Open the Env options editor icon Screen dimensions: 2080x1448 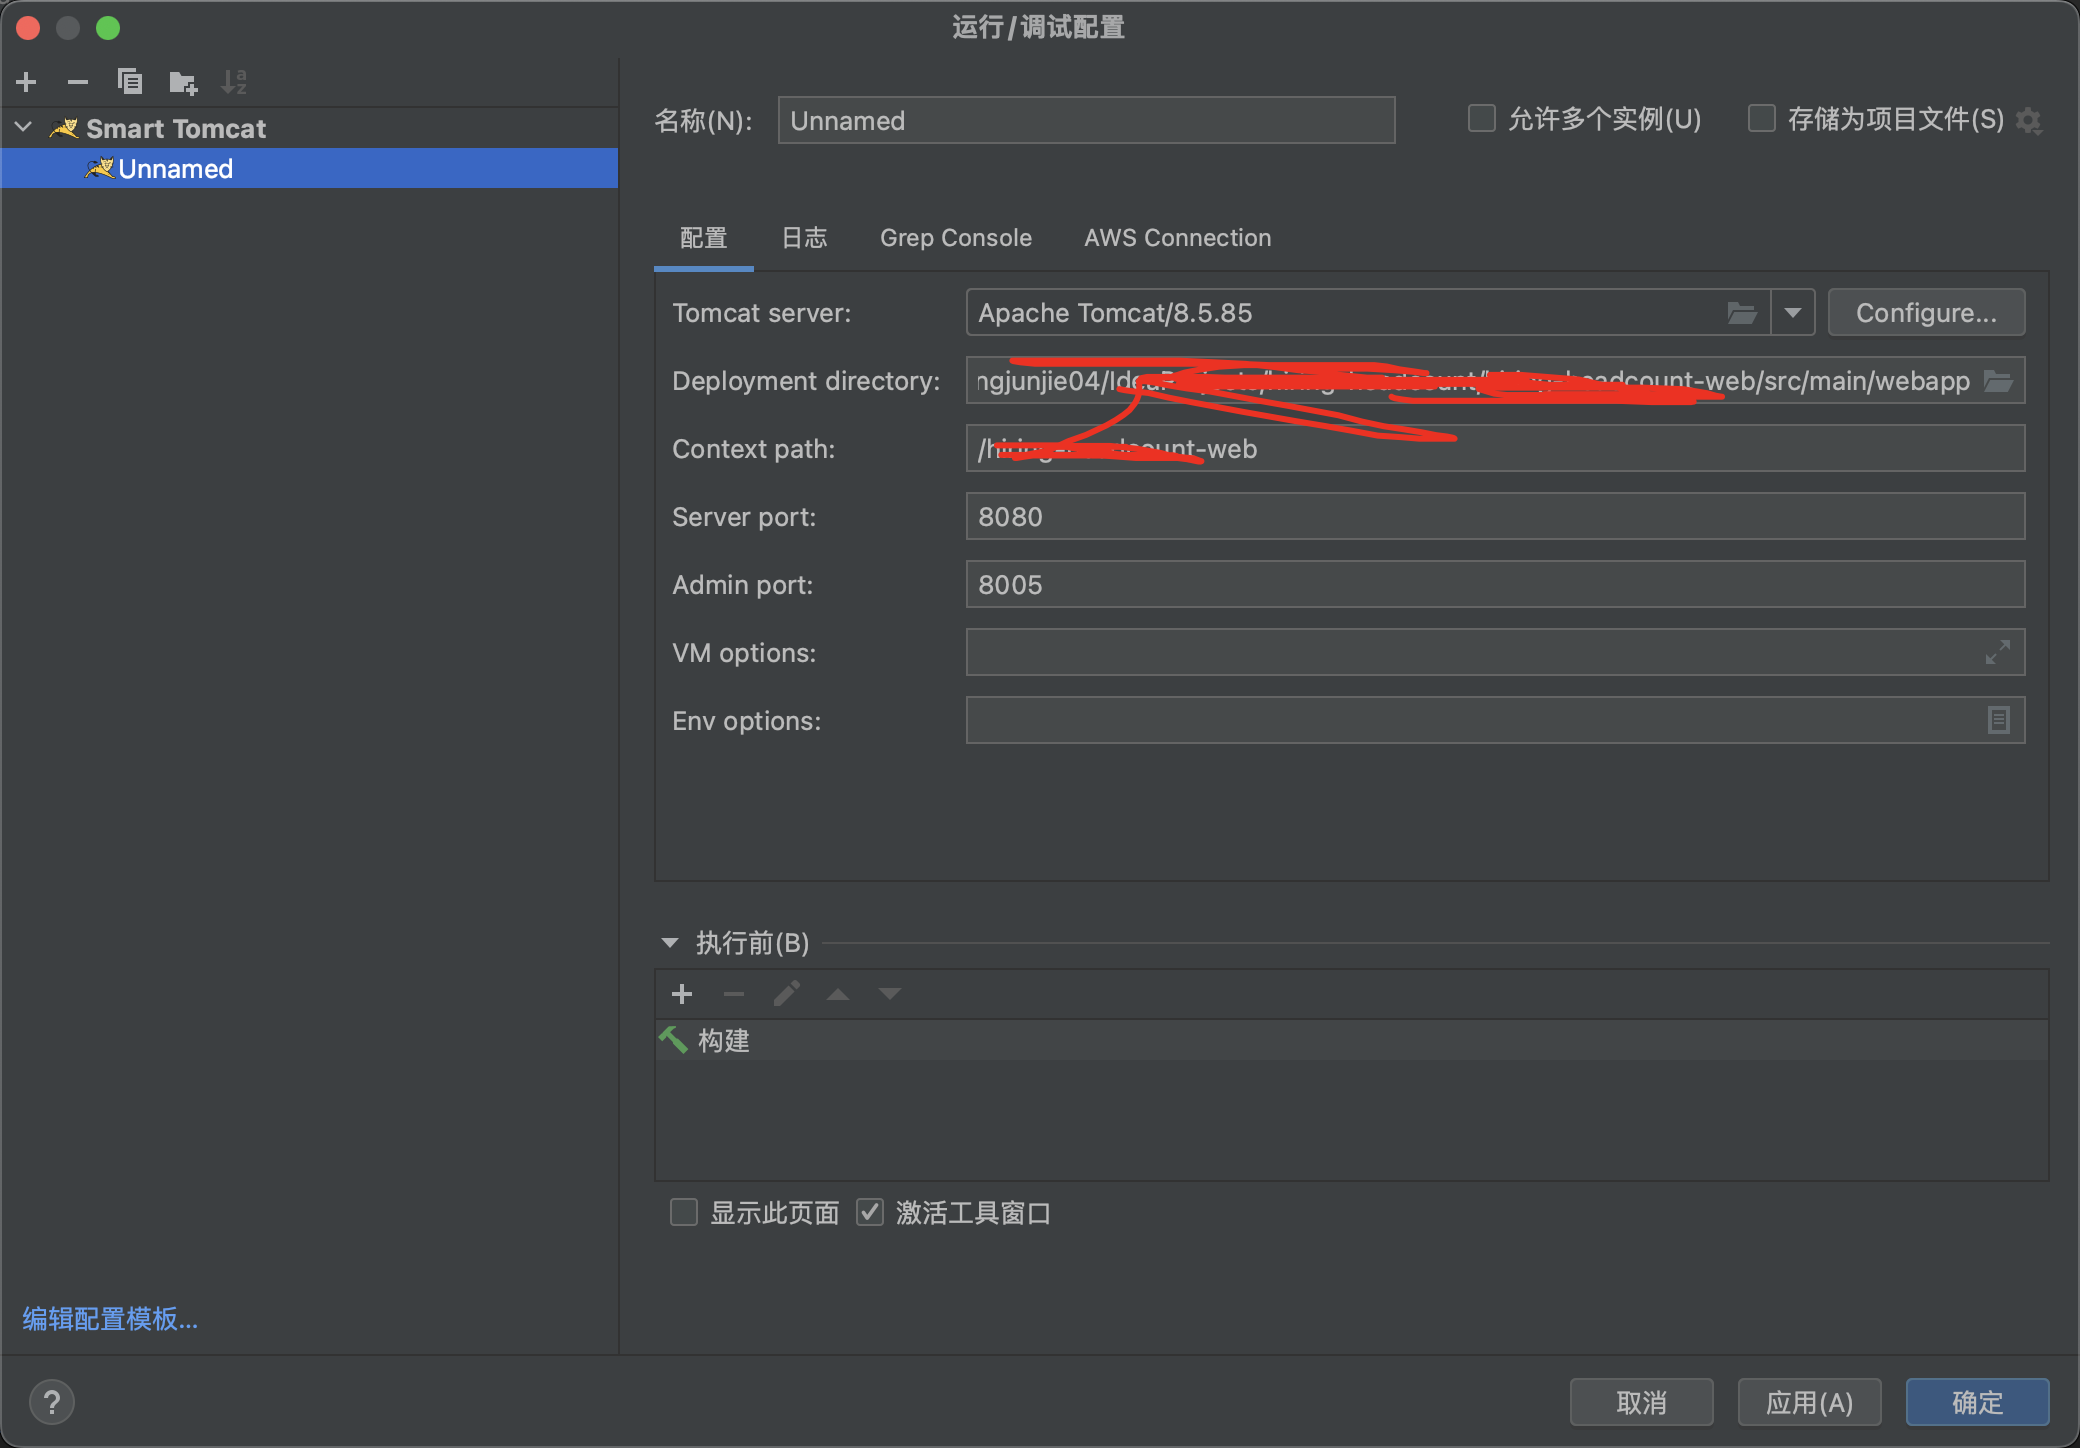click(1998, 720)
